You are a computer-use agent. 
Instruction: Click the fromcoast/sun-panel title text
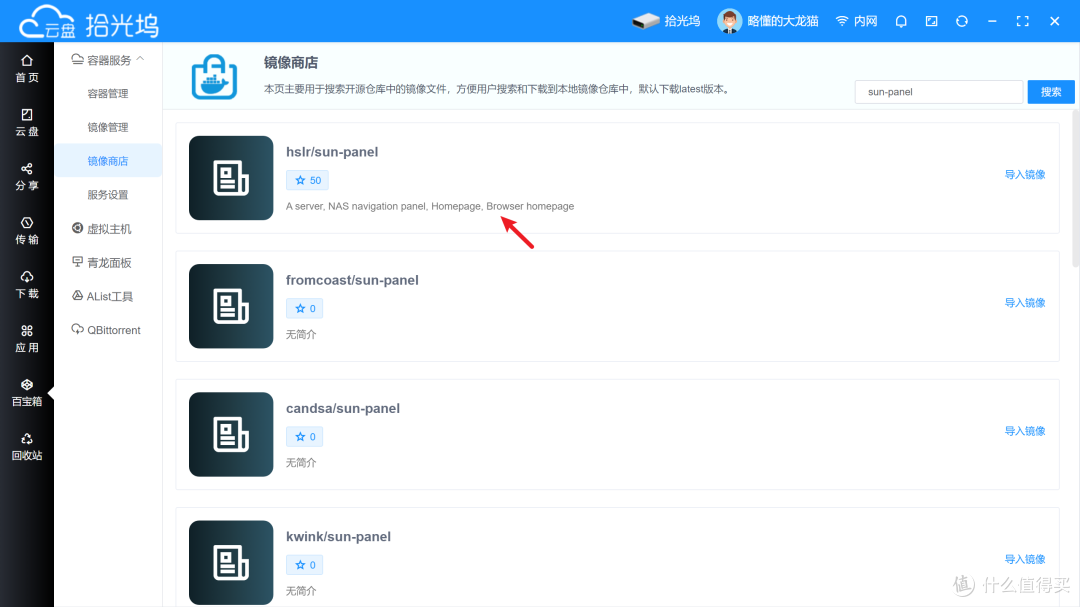click(x=352, y=280)
